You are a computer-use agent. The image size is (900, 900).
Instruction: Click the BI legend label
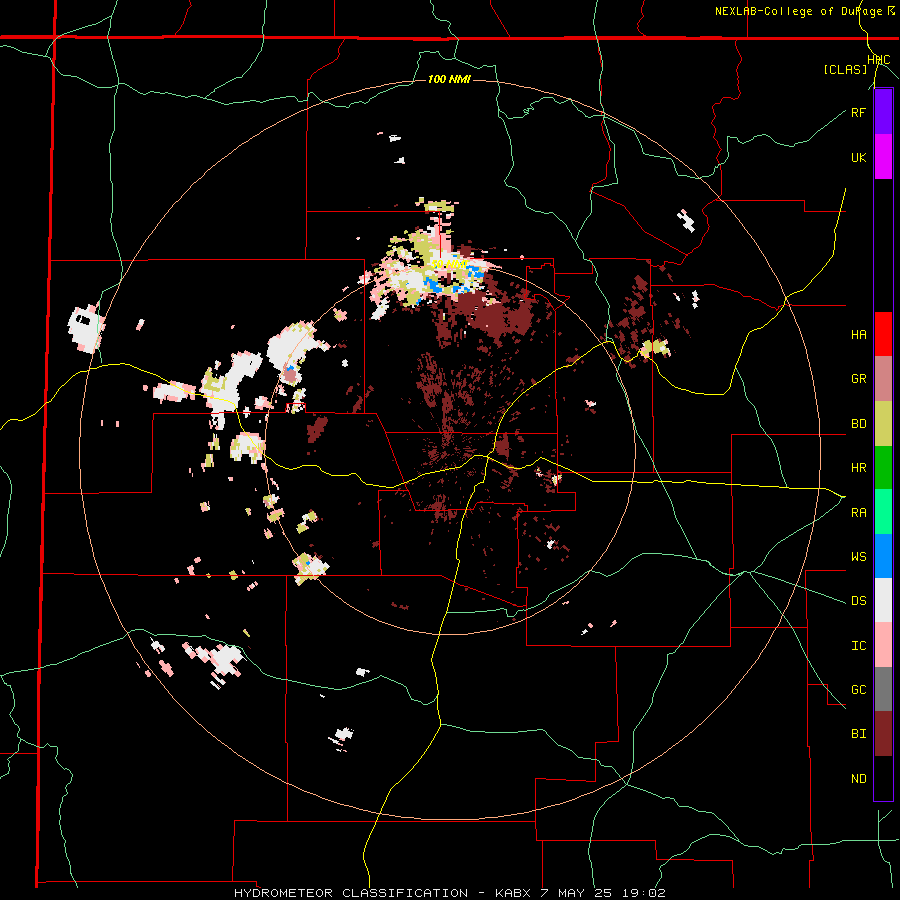[x=858, y=734]
